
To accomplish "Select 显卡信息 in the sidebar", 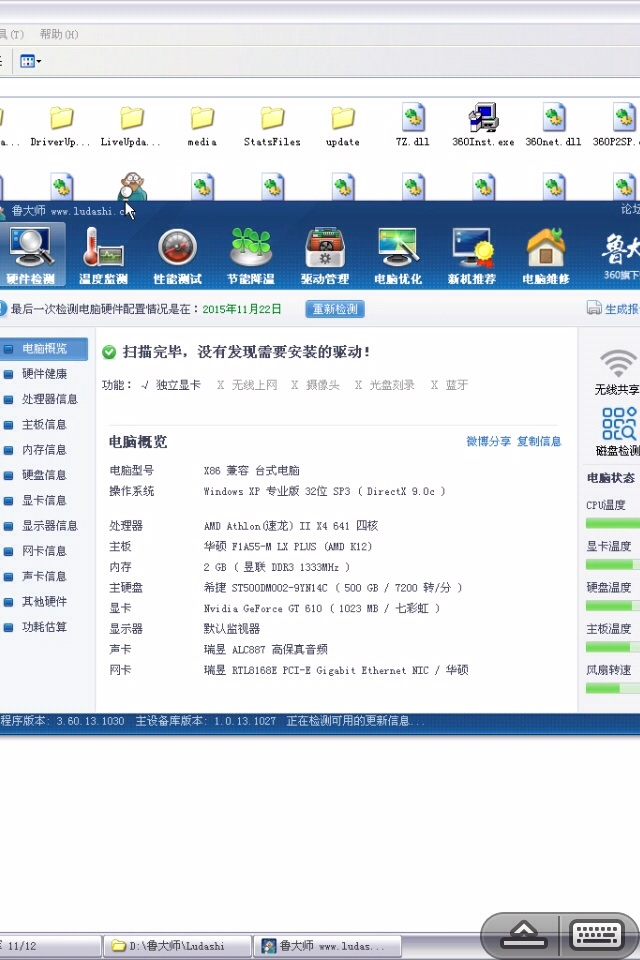I will coord(43,501).
